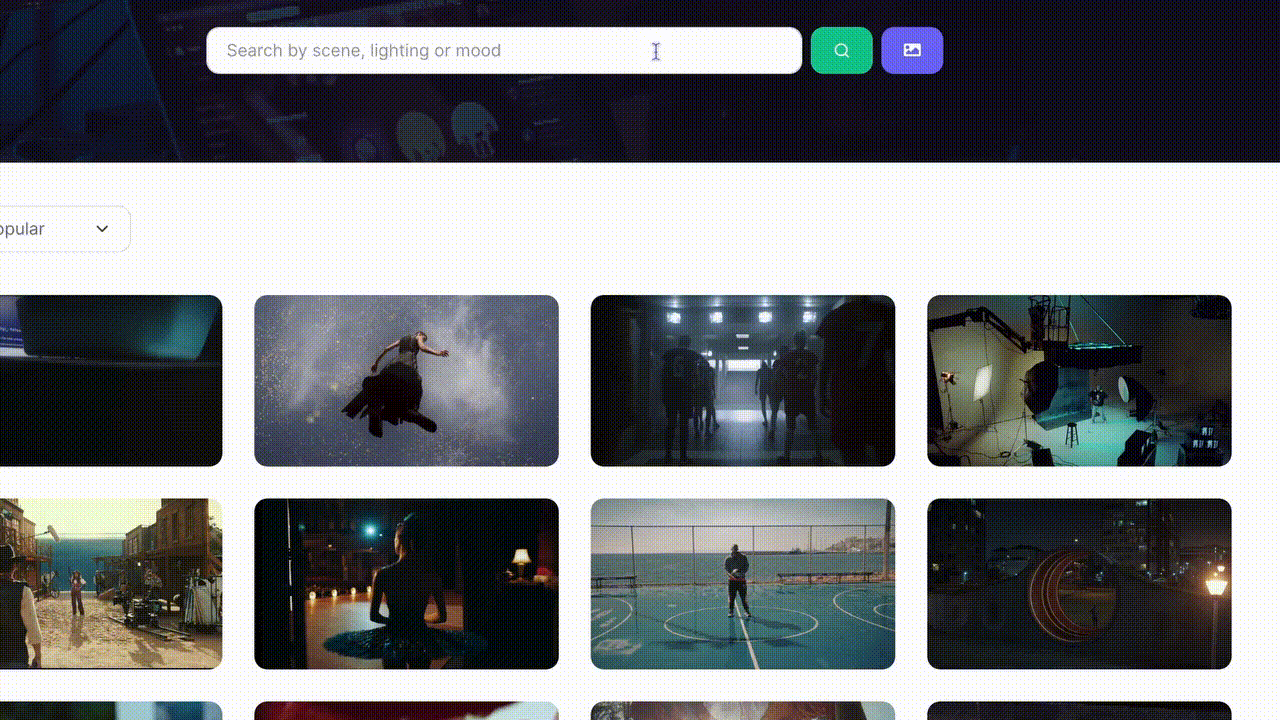Open the dark blue-green partial thumbnail

[x=111, y=380]
